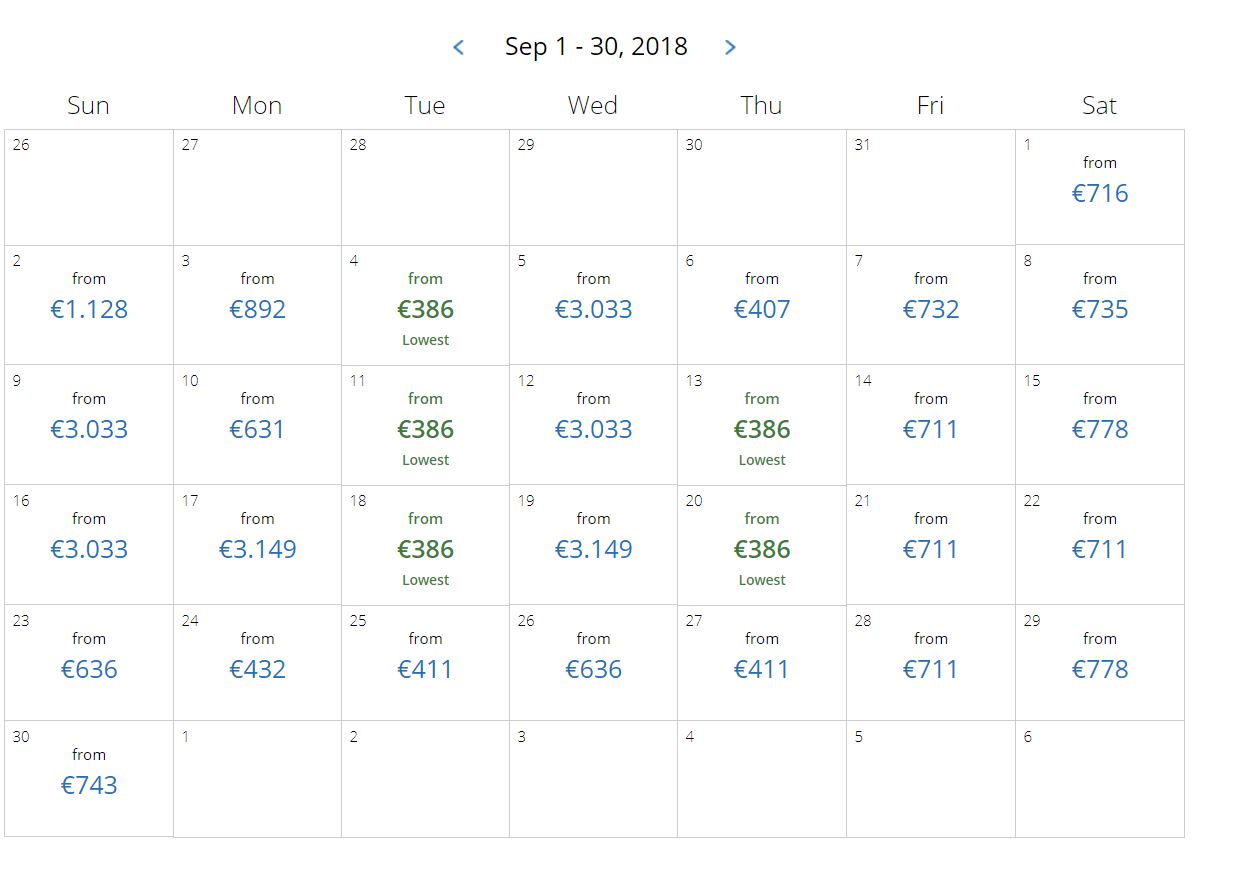Viewport: 1249px width, 881px height.
Task: Pick September 25 fare €411
Action: click(x=425, y=663)
